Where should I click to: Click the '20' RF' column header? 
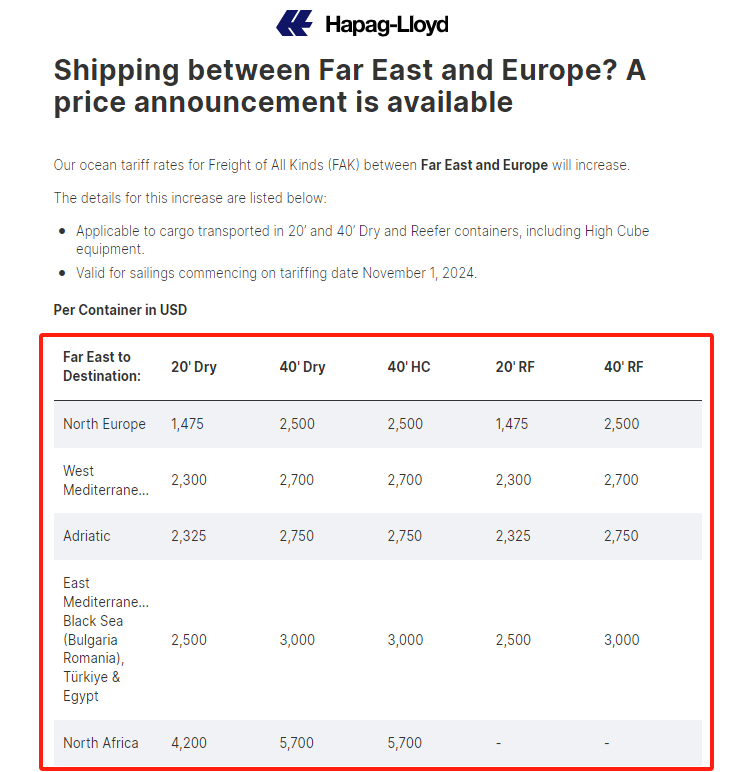tap(515, 367)
